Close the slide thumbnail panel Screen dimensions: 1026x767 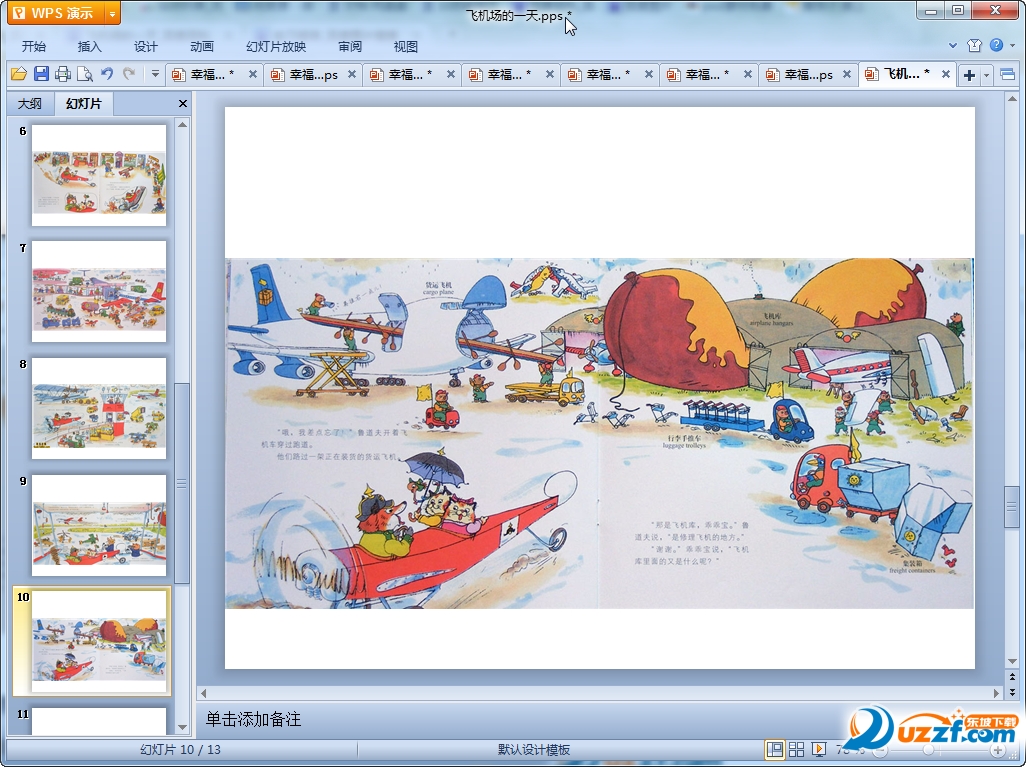tap(183, 103)
